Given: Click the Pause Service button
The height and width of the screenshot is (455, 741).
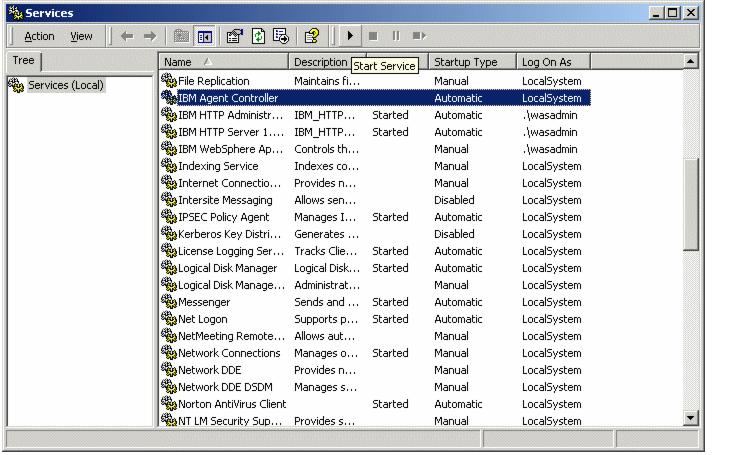Looking at the screenshot, I should (396, 36).
